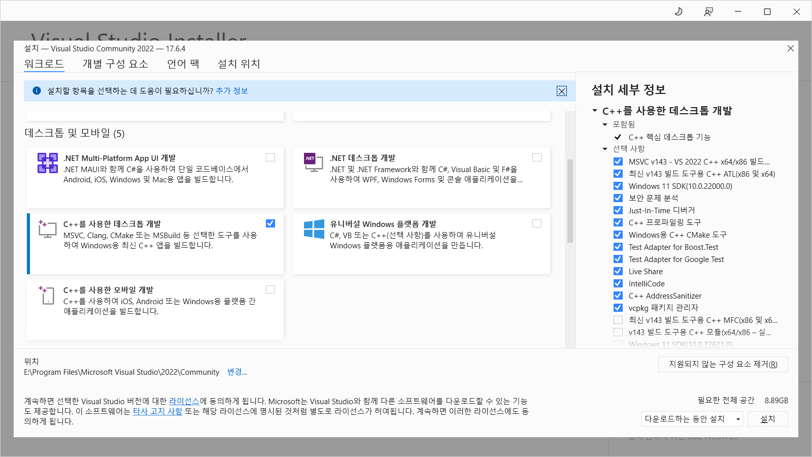Click the 데스크톱 및 모바일 (5) heading
This screenshot has height=457, width=812.
pos(75,133)
